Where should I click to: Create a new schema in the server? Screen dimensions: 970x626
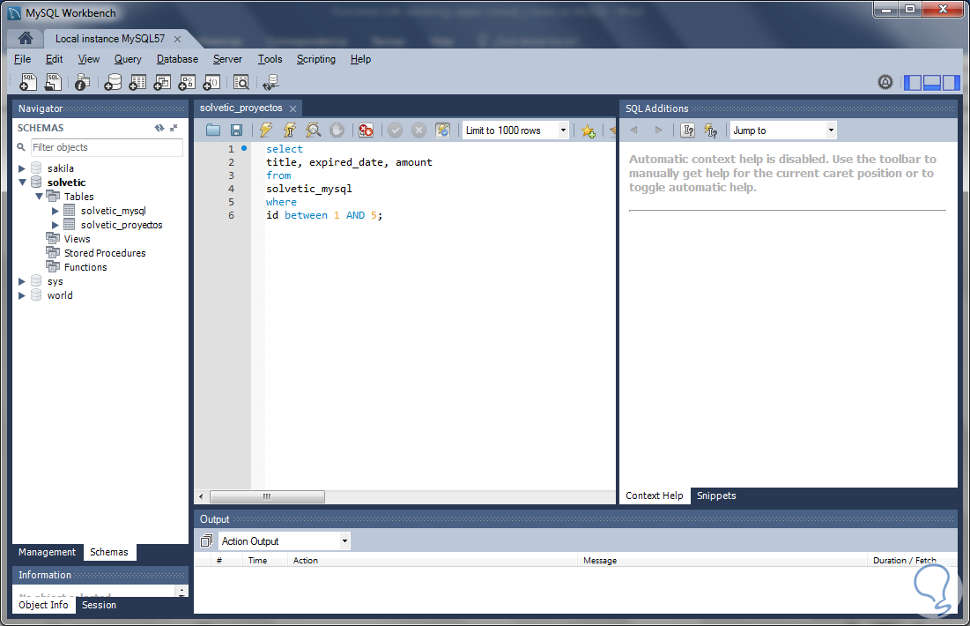pos(113,82)
